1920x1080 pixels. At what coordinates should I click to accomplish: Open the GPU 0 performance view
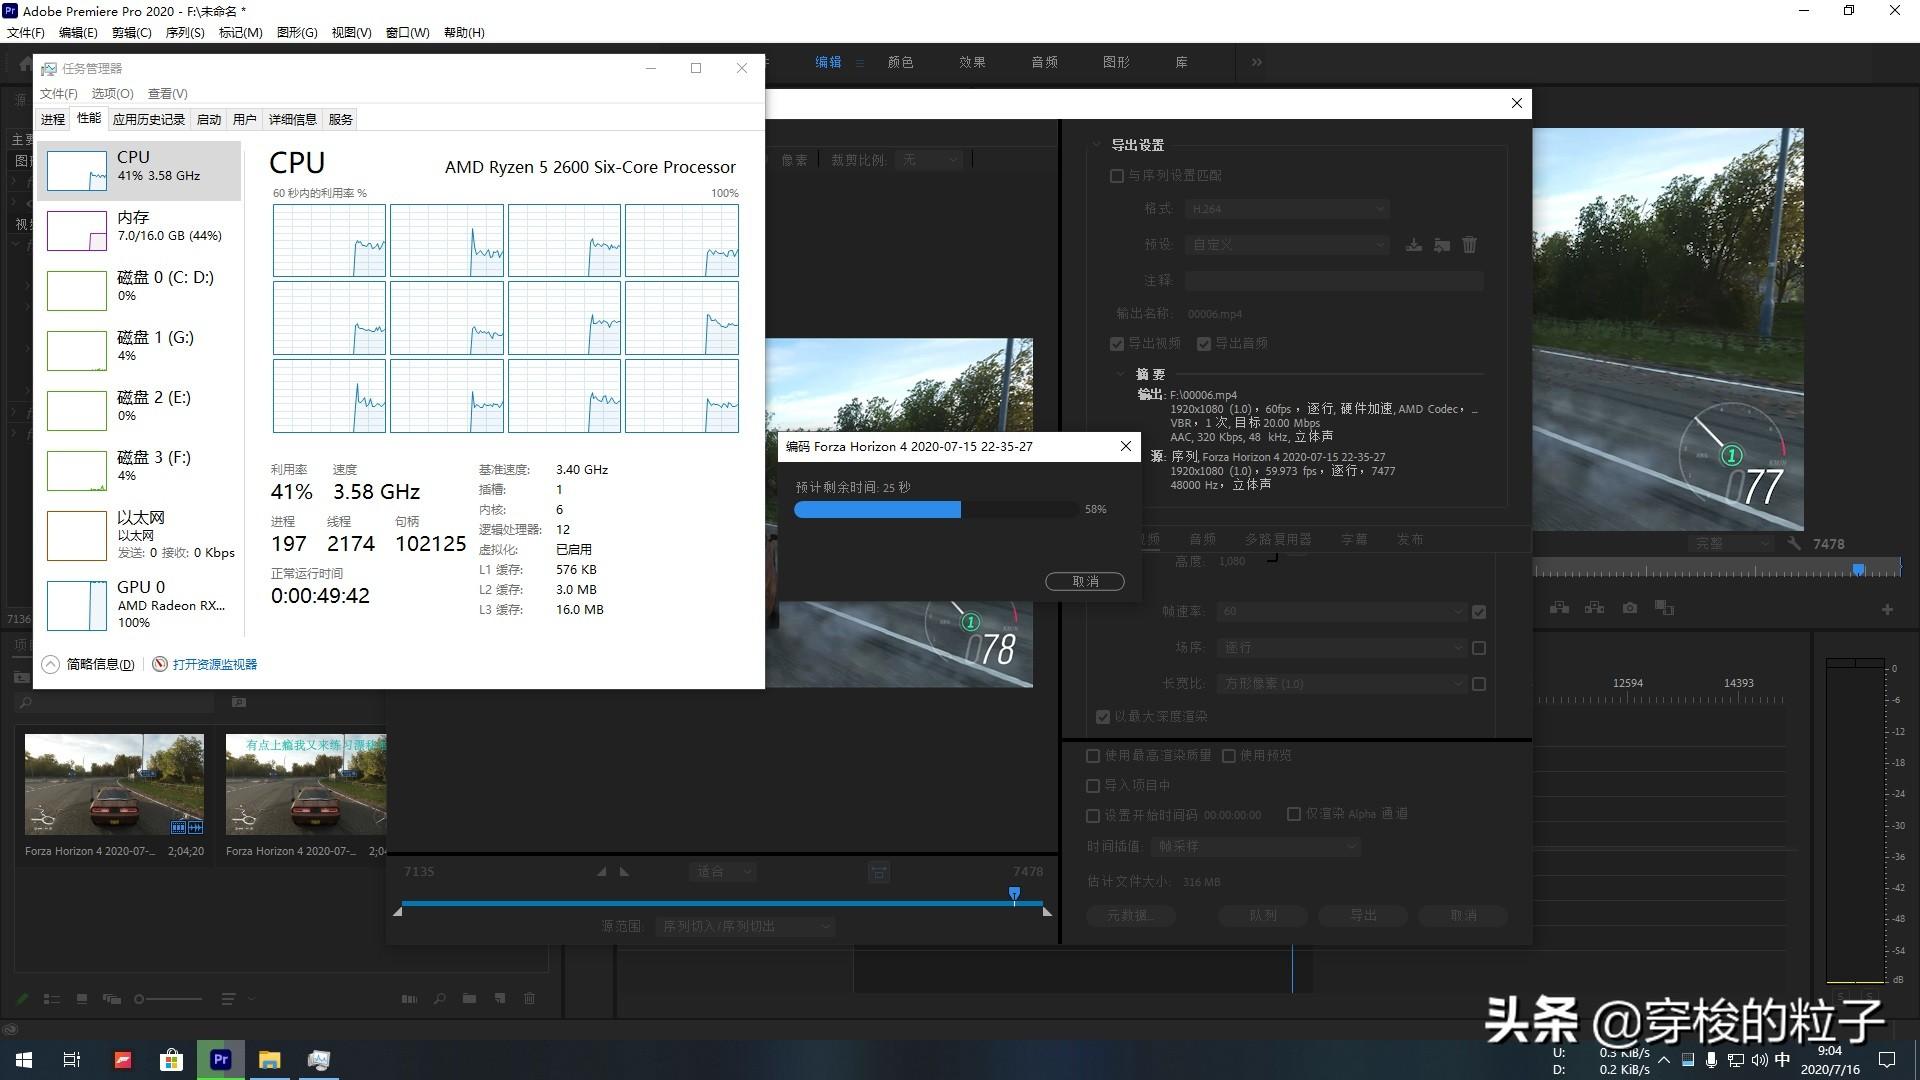pos(140,604)
